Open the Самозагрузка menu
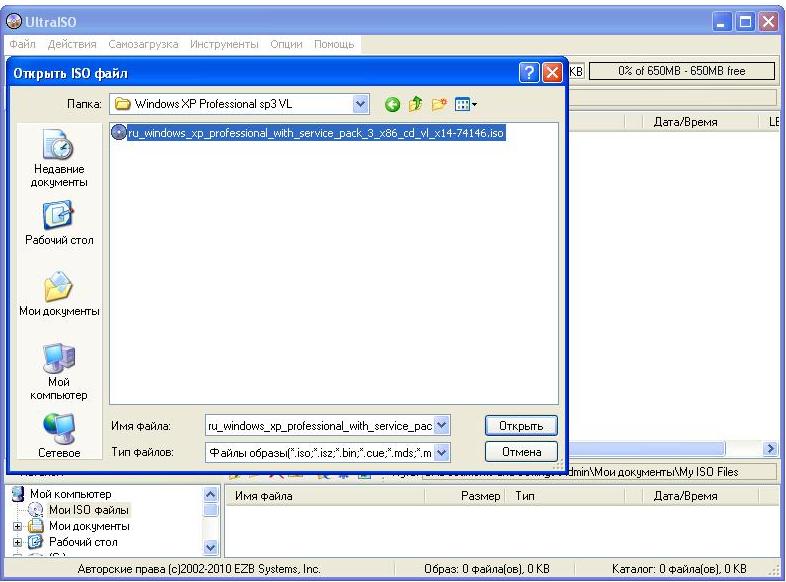Screen dimensions: 786x582 pyautogui.click(x=143, y=44)
